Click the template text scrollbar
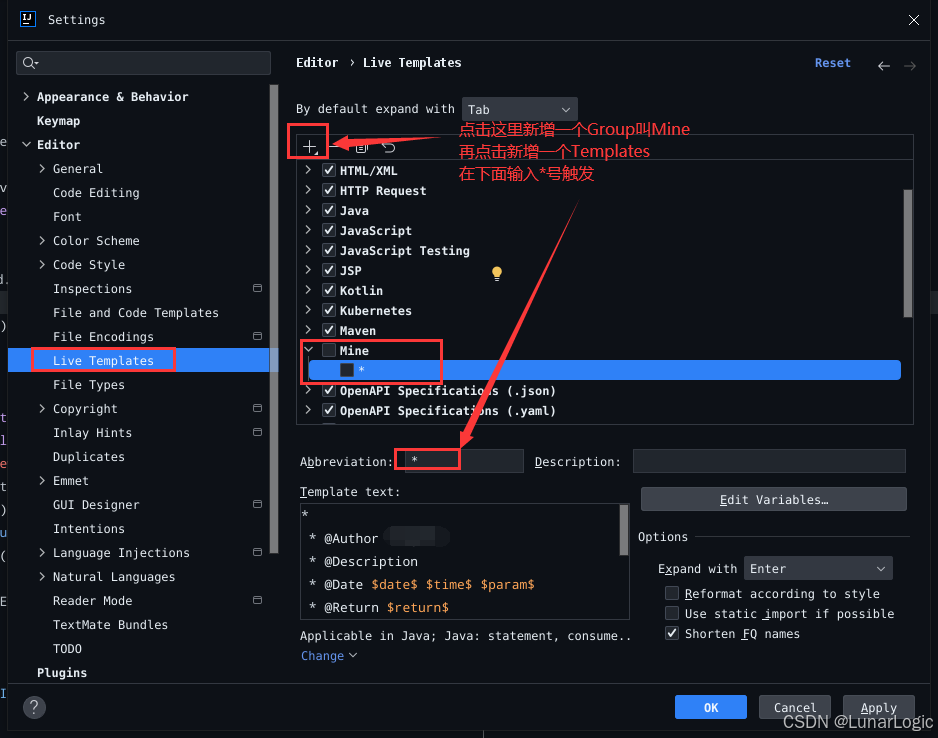This screenshot has width=938, height=738. (x=624, y=530)
